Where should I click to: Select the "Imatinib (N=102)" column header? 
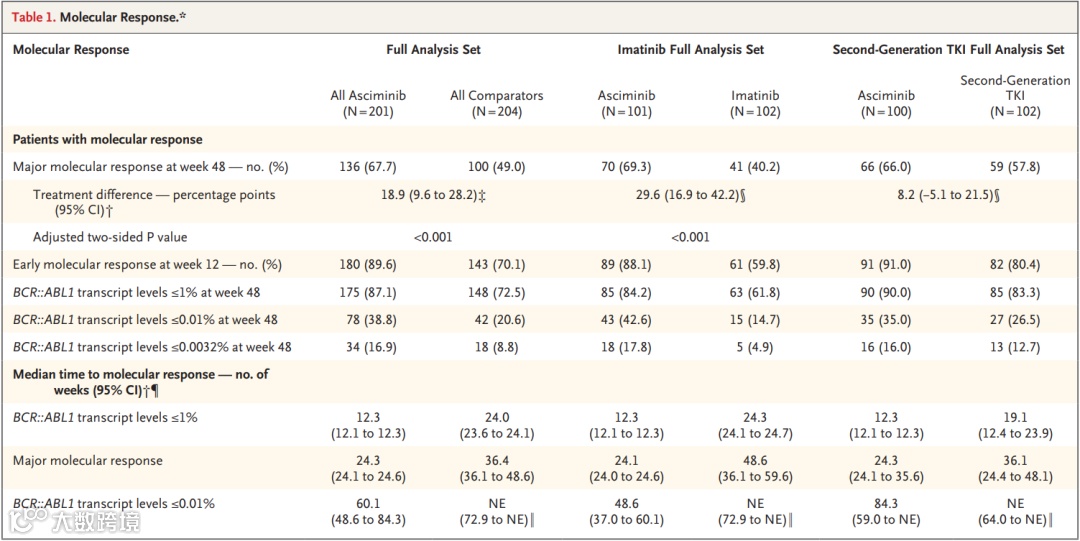755,104
